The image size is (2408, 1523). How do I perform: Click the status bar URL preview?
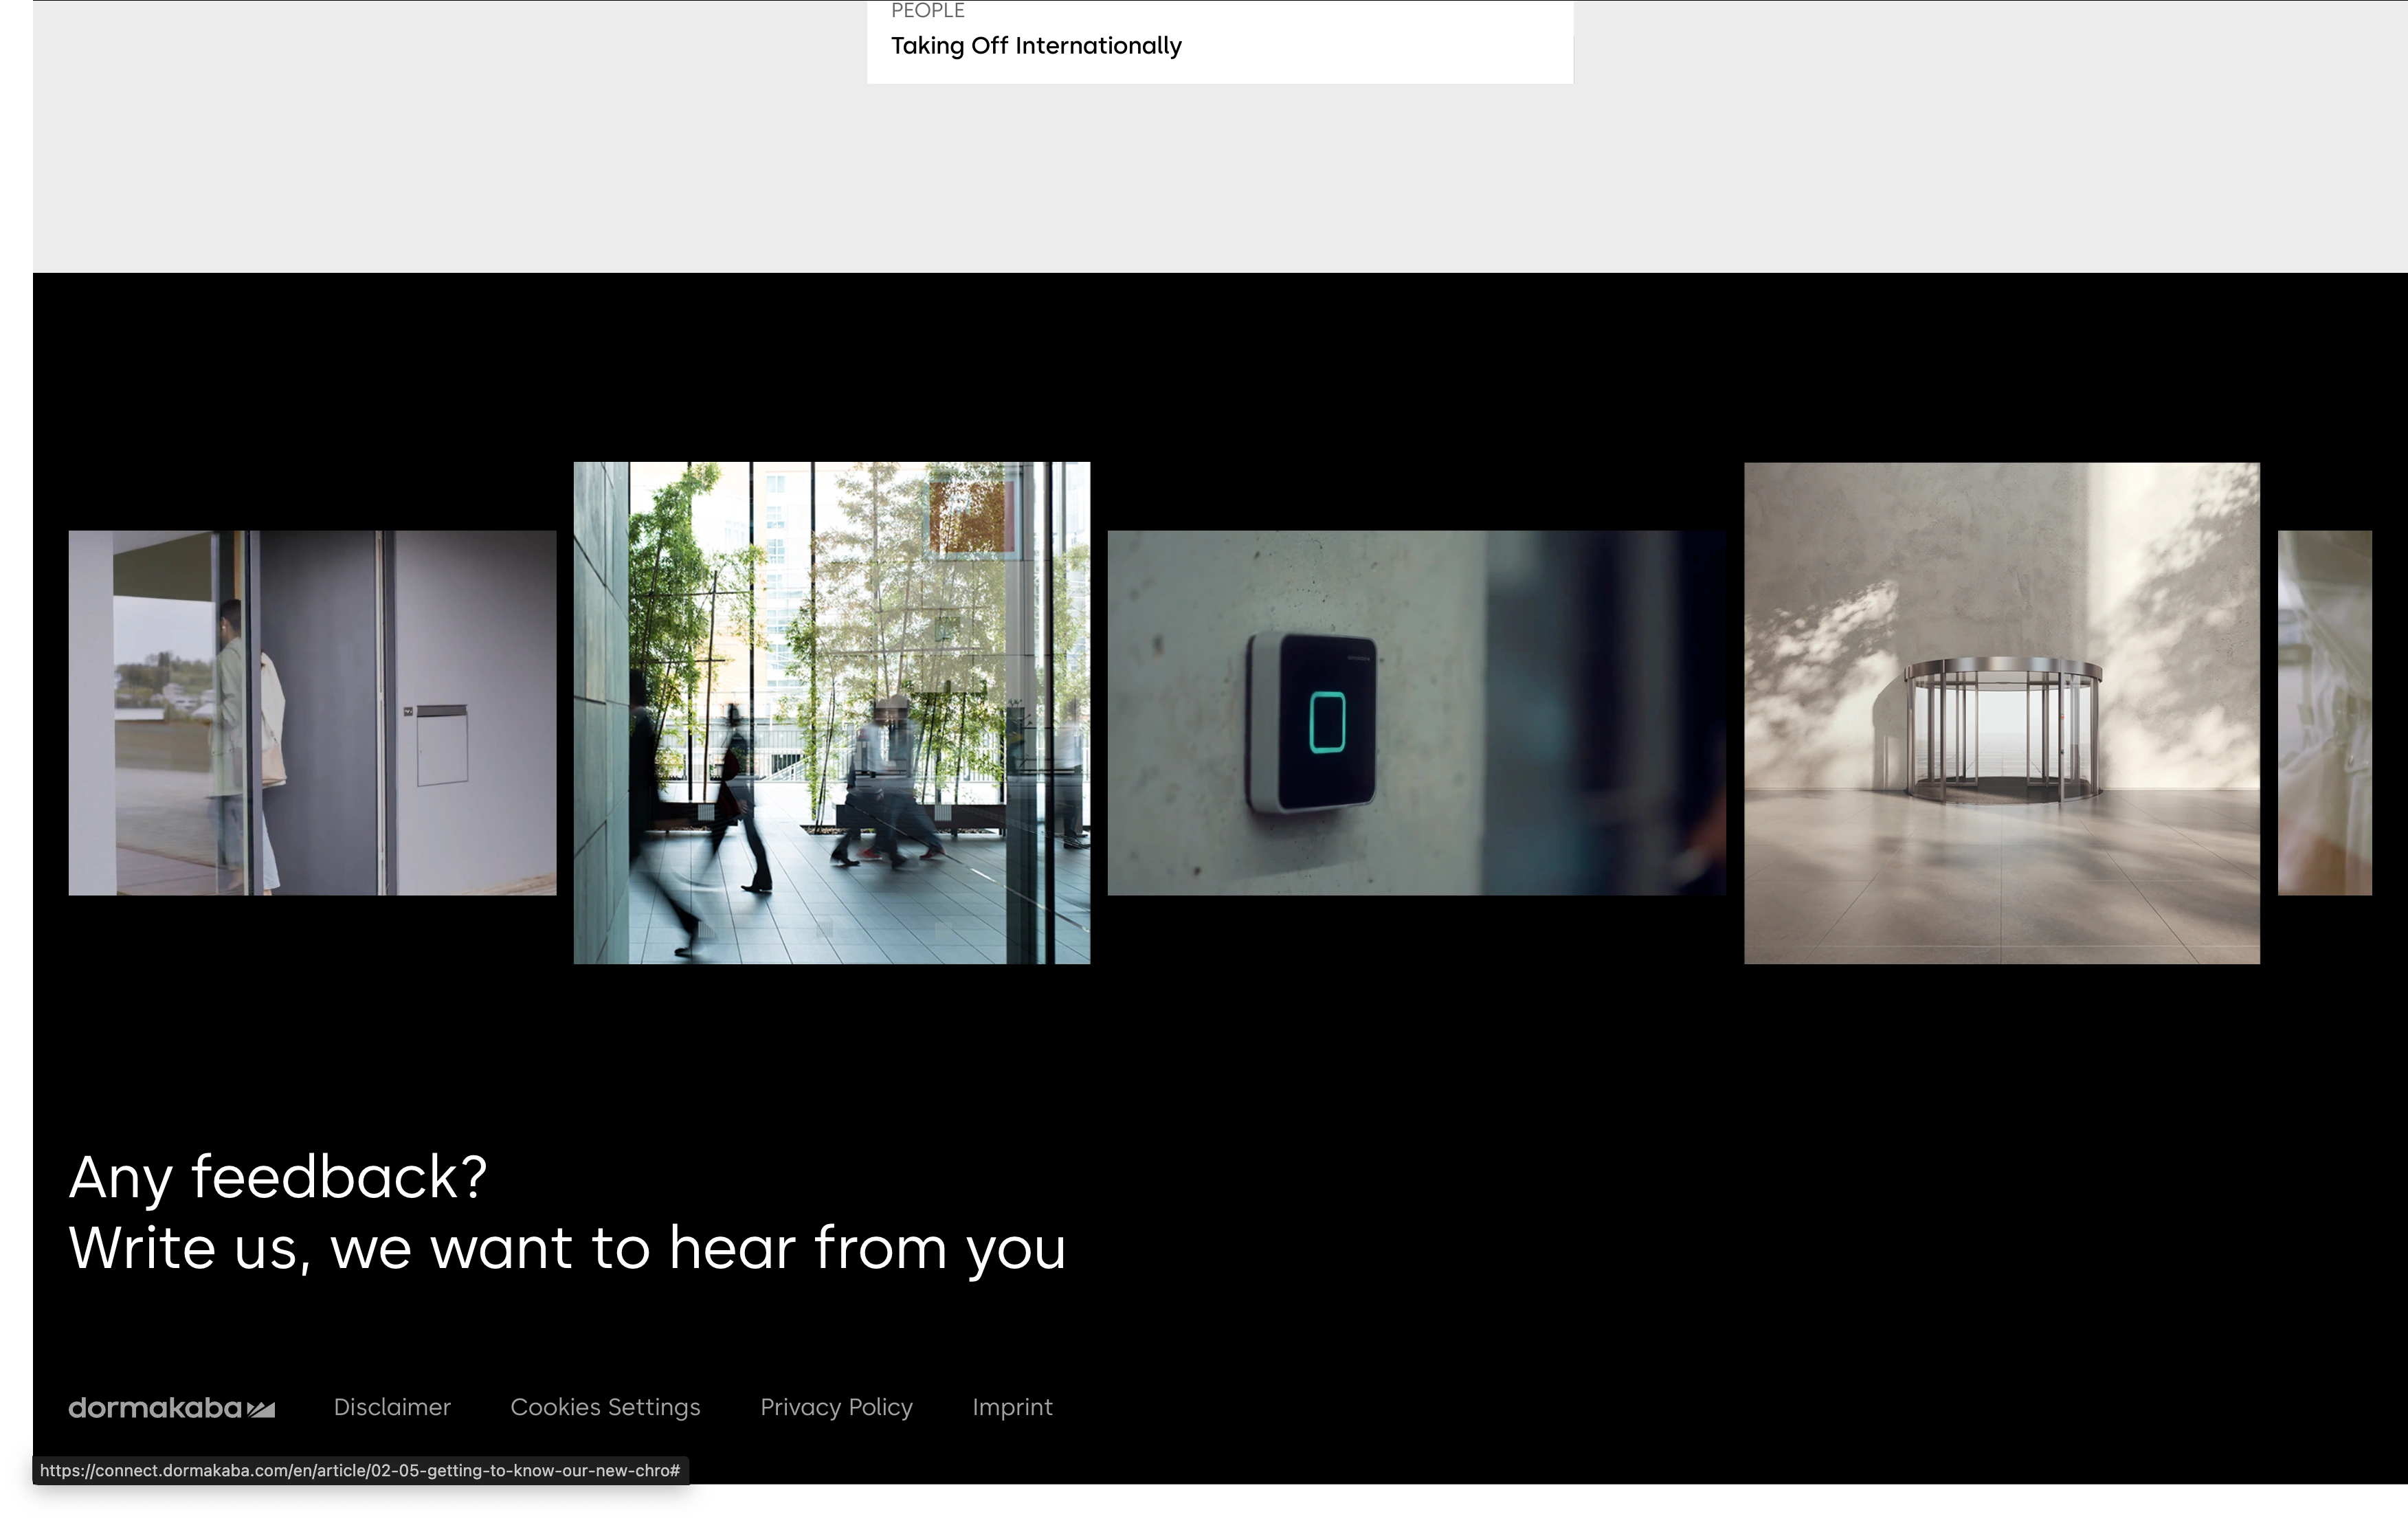[360, 1470]
